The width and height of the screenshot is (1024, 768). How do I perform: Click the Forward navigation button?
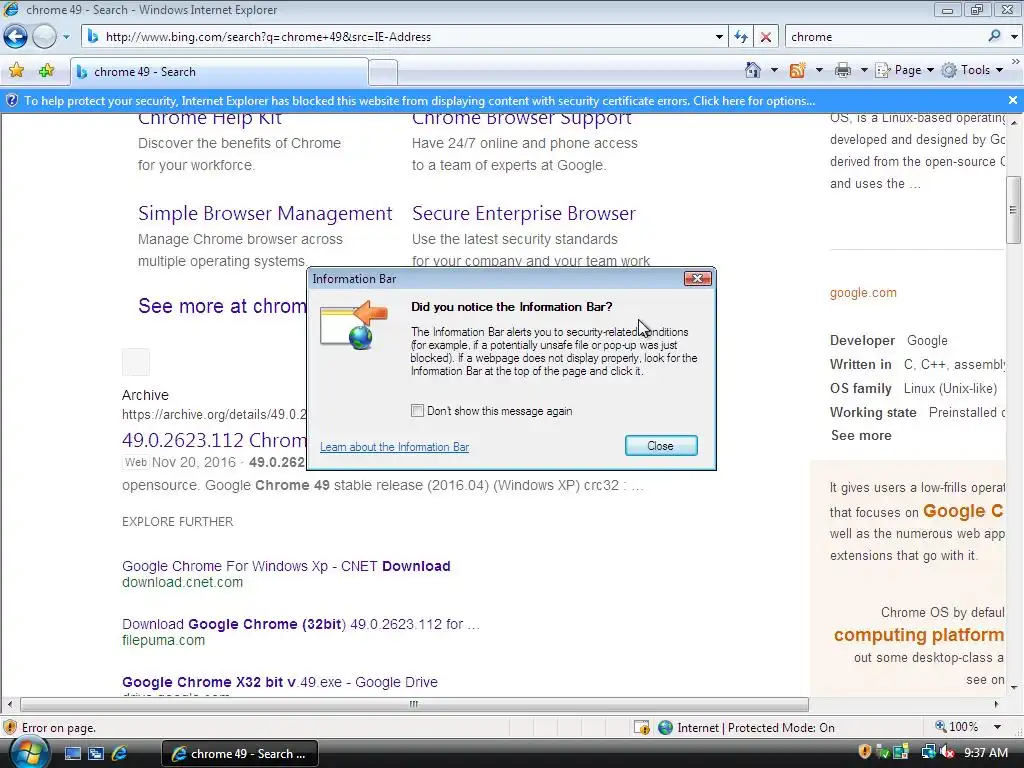(44, 37)
